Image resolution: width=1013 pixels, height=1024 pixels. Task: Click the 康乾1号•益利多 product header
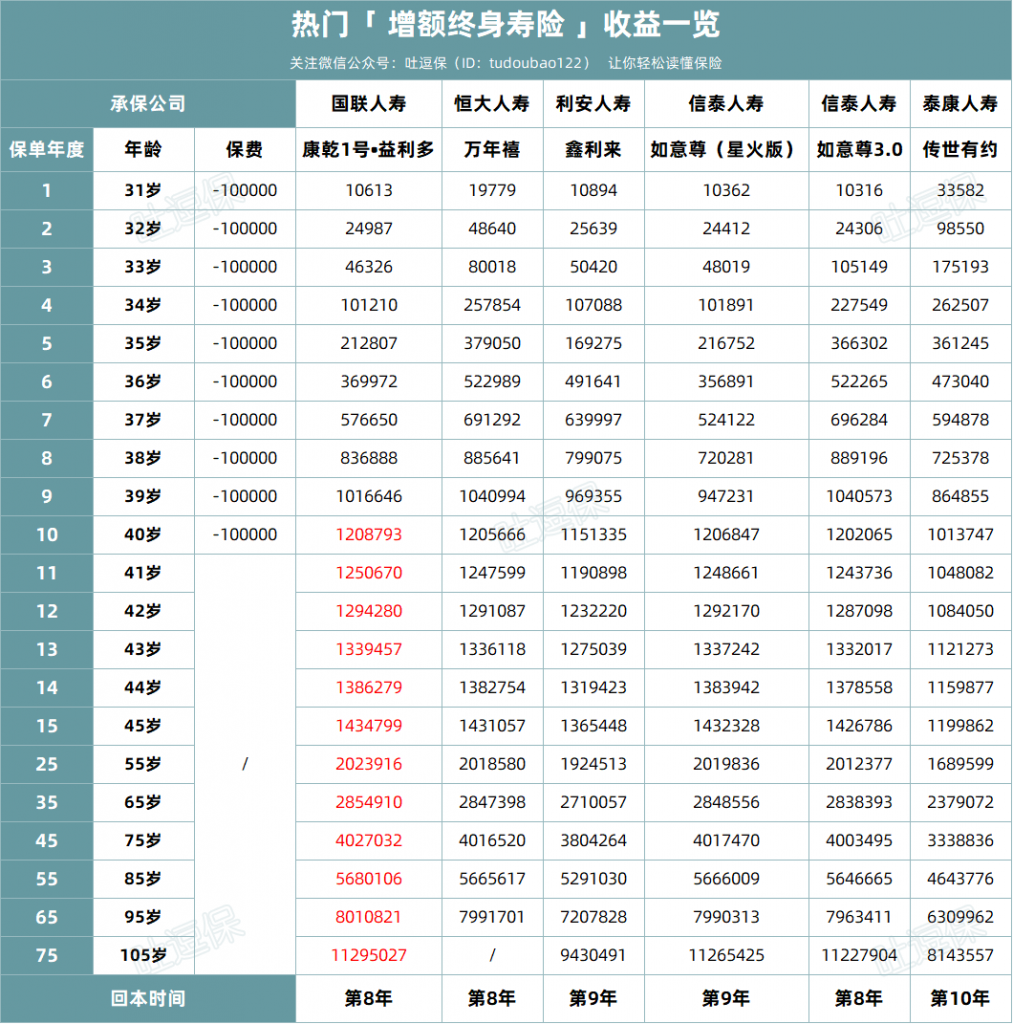pos(368,150)
